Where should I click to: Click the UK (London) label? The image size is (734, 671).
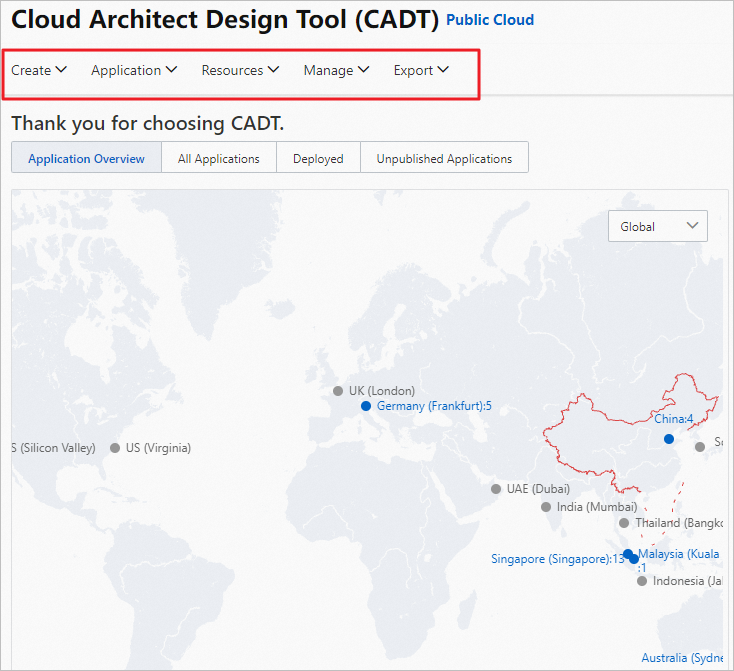tap(382, 391)
